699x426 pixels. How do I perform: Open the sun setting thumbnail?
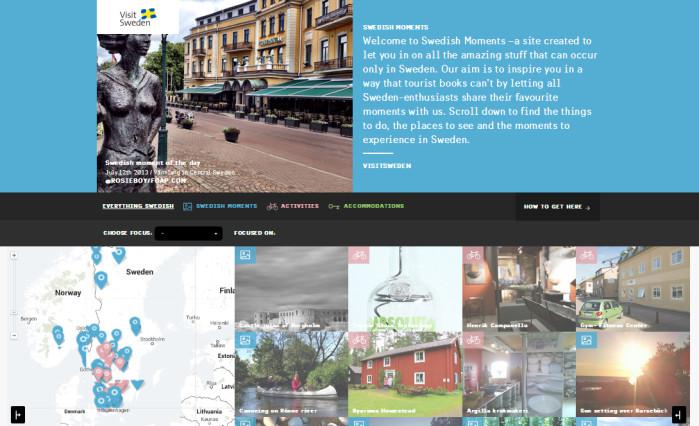pos(633,374)
